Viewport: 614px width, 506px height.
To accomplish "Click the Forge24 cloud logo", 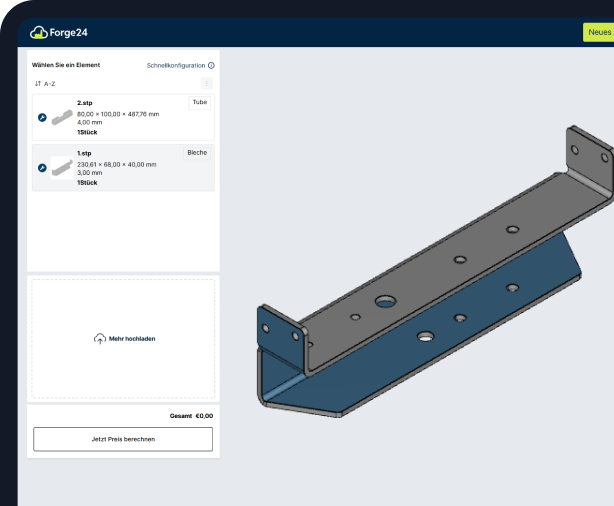I will click(x=39, y=32).
